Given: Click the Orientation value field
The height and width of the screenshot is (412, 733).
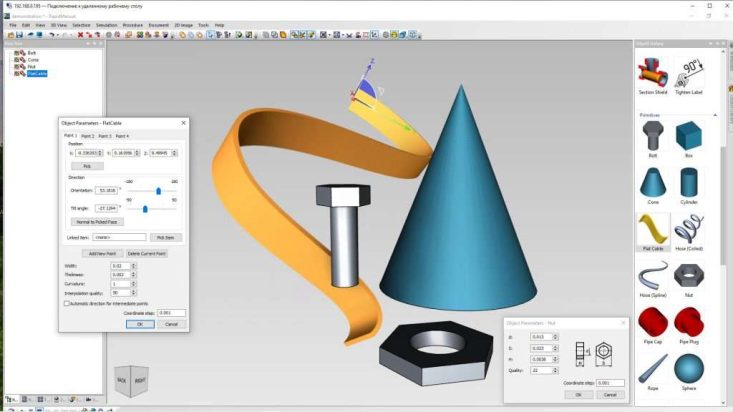Looking at the screenshot, I should click(x=106, y=190).
